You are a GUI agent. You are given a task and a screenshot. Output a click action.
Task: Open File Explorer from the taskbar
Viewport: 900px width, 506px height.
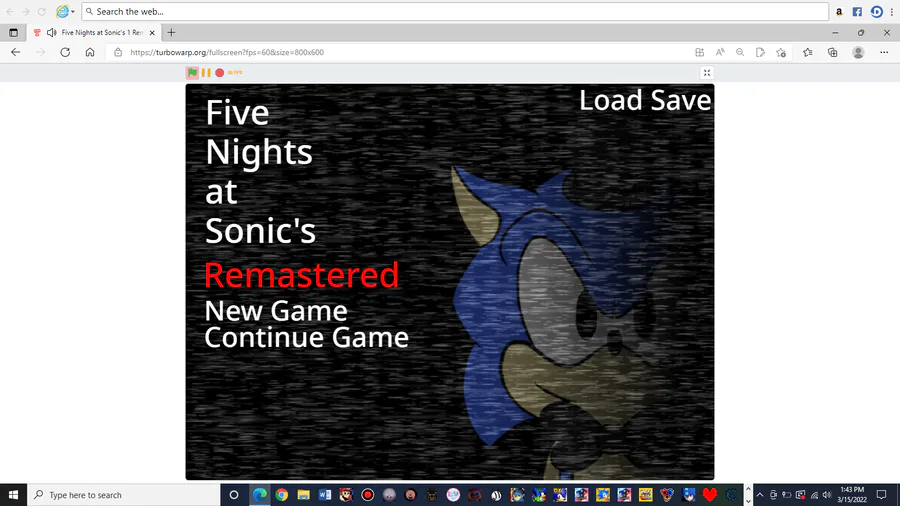[x=303, y=495]
